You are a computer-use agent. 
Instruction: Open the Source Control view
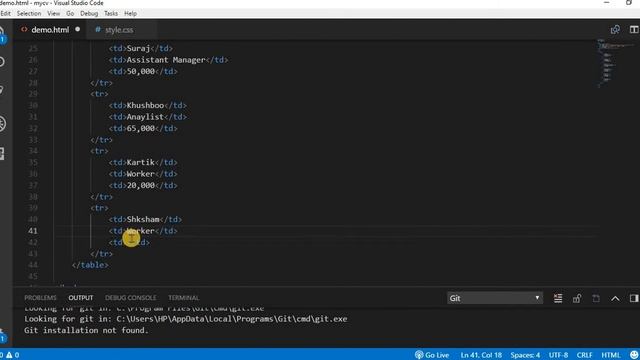[x=2, y=90]
